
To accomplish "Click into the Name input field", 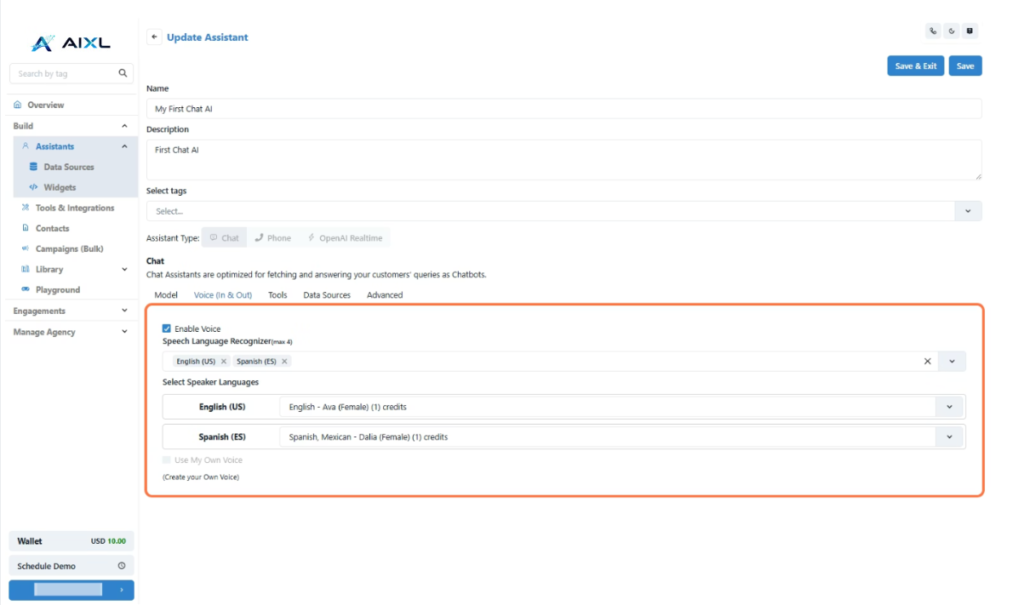I will 563,108.
